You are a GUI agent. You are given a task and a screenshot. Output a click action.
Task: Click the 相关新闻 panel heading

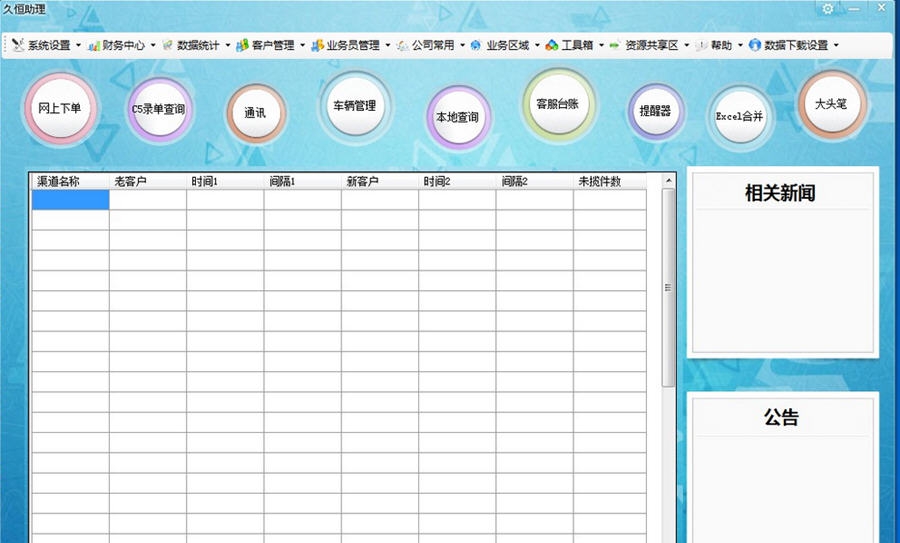click(x=780, y=193)
